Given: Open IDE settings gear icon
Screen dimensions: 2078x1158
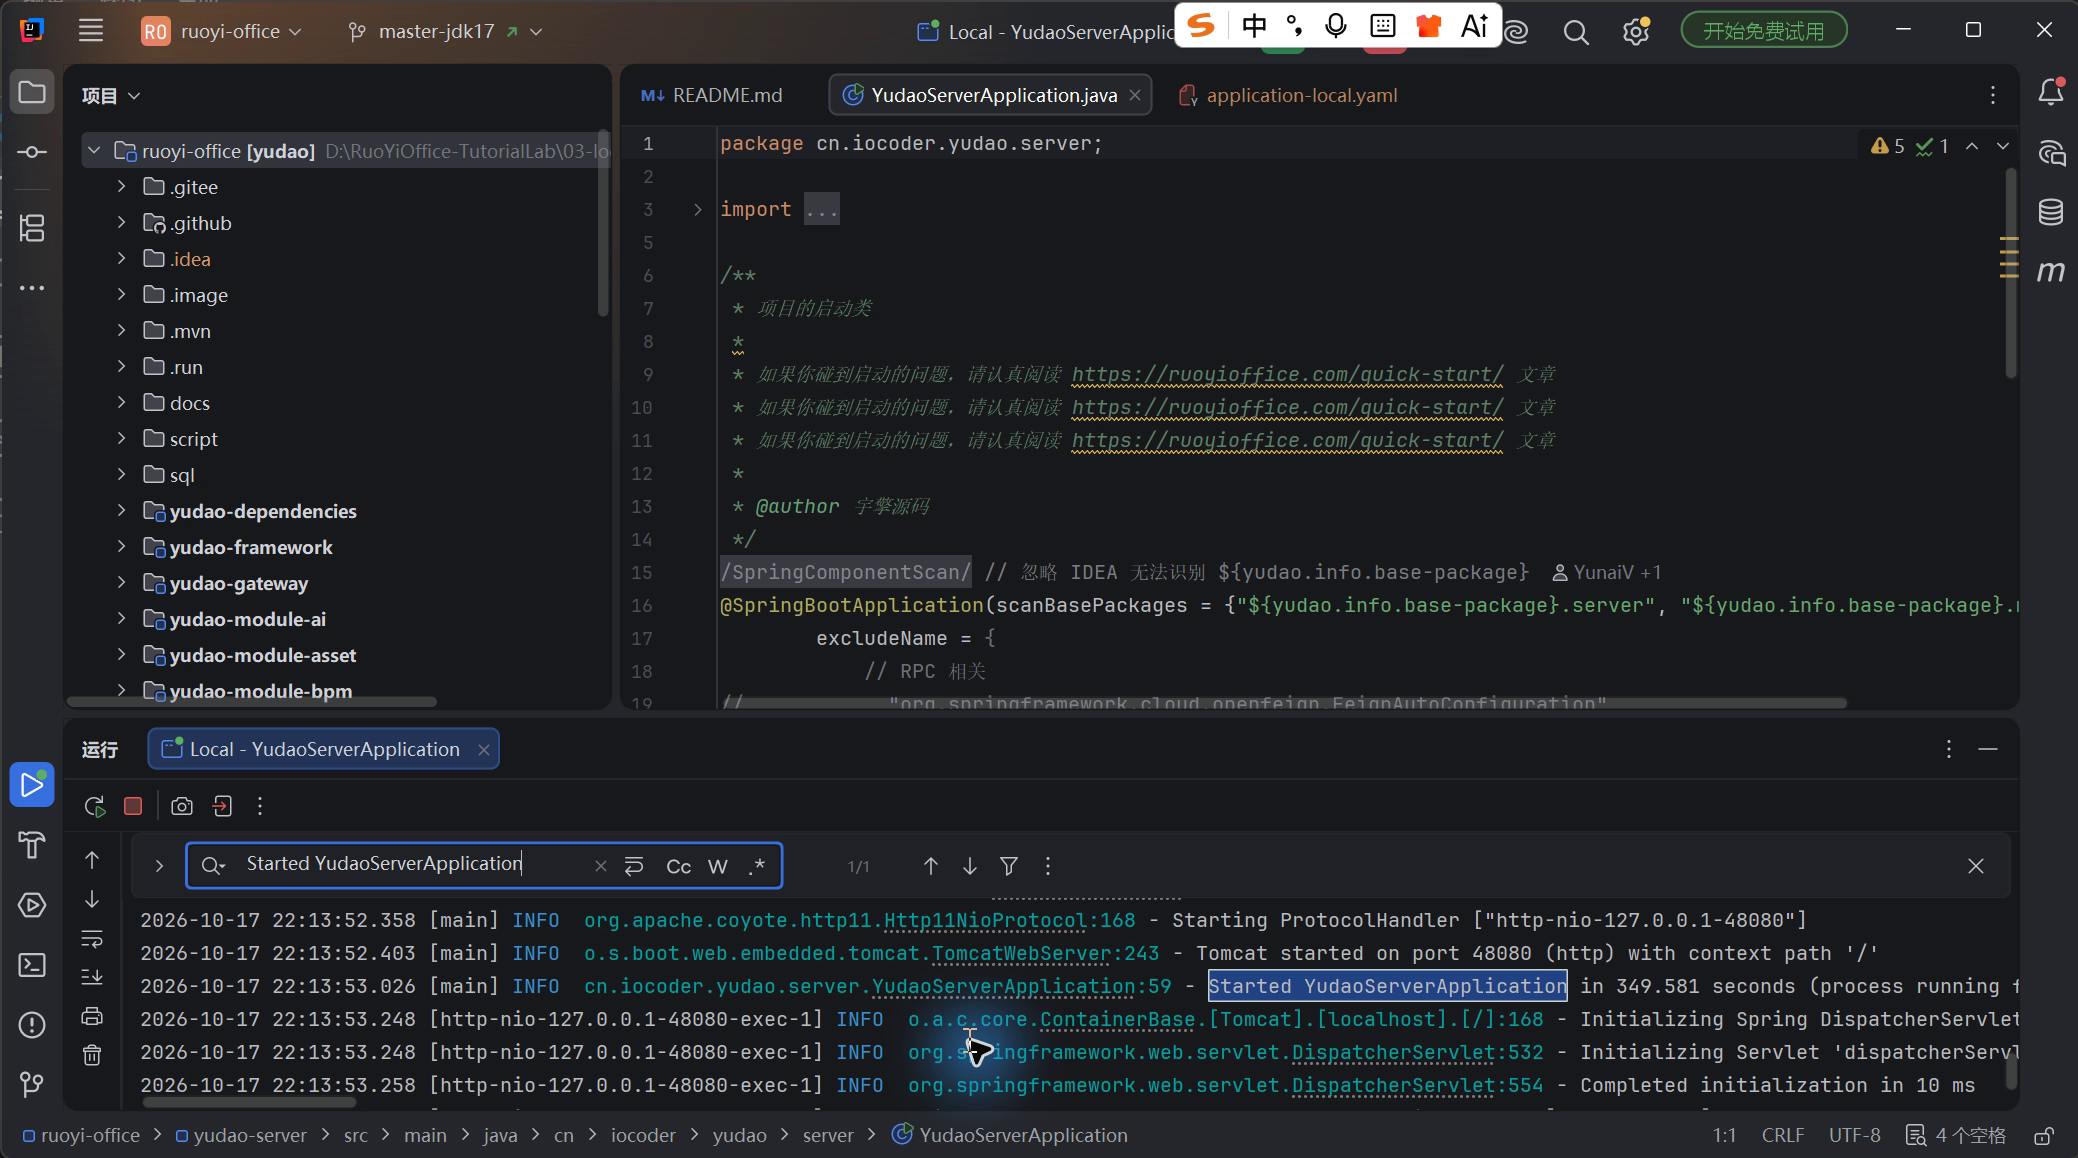Looking at the screenshot, I should (x=1636, y=32).
